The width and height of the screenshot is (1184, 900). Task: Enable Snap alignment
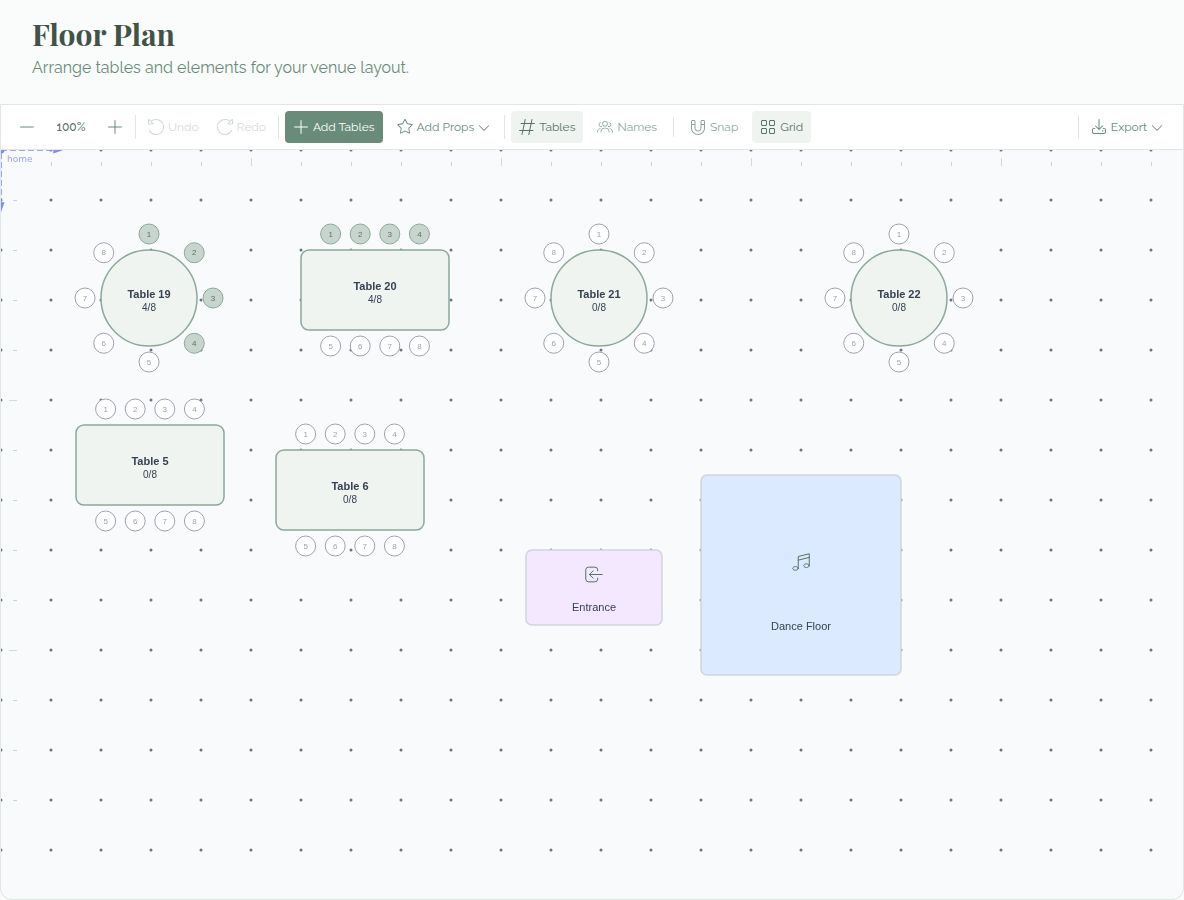coord(714,127)
